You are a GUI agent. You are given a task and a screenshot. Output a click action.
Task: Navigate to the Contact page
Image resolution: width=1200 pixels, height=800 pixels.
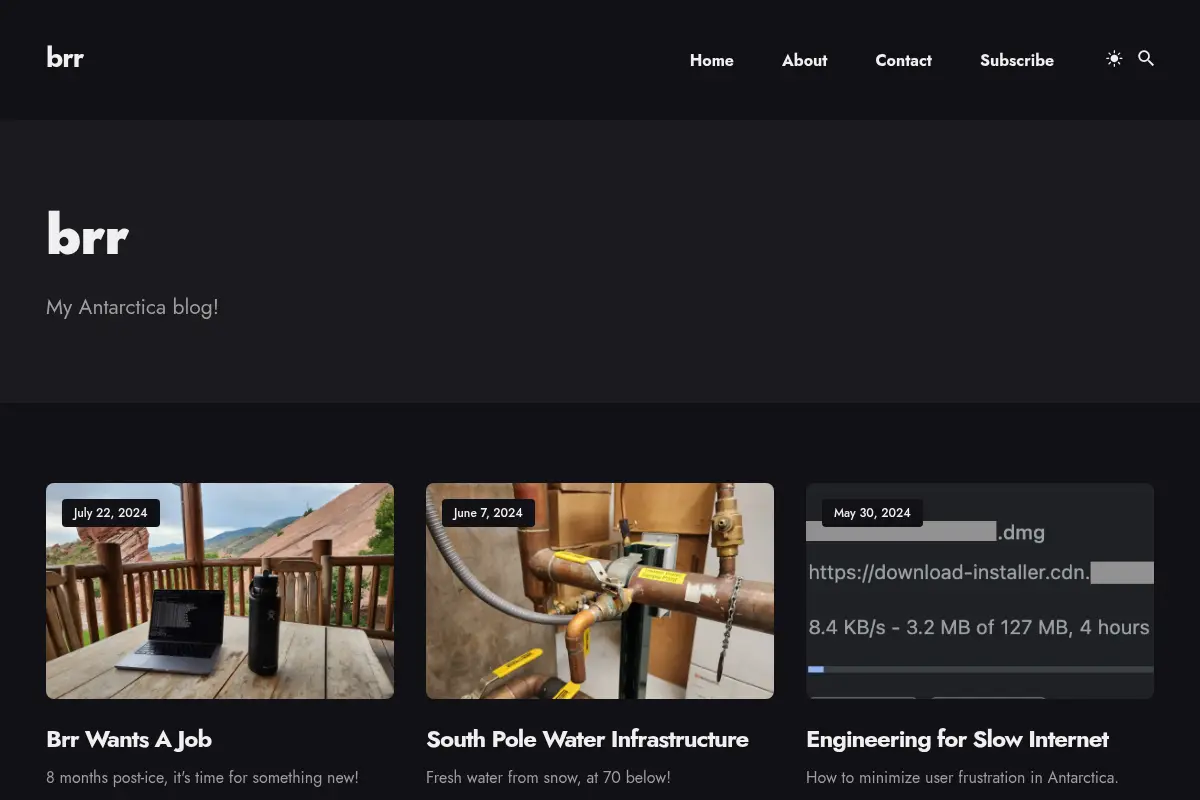(x=904, y=60)
